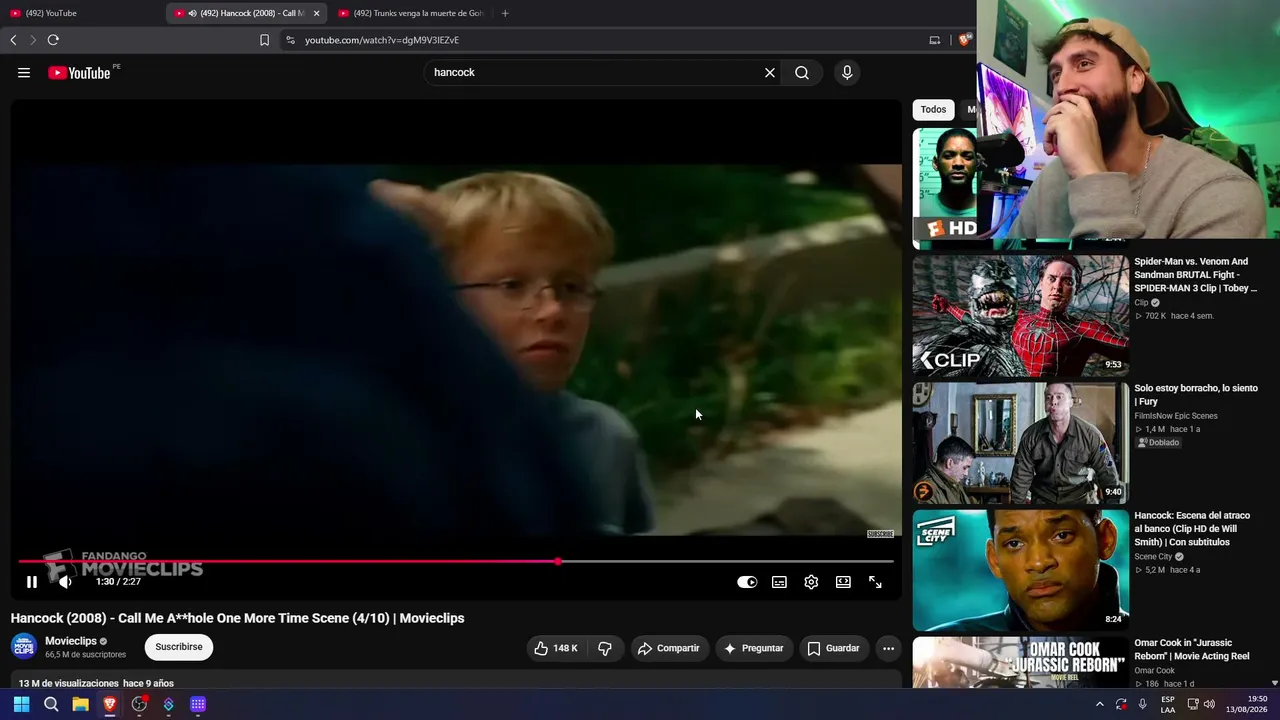Seek using the red video progress bar
The width and height of the screenshot is (1280, 720).
456,561
